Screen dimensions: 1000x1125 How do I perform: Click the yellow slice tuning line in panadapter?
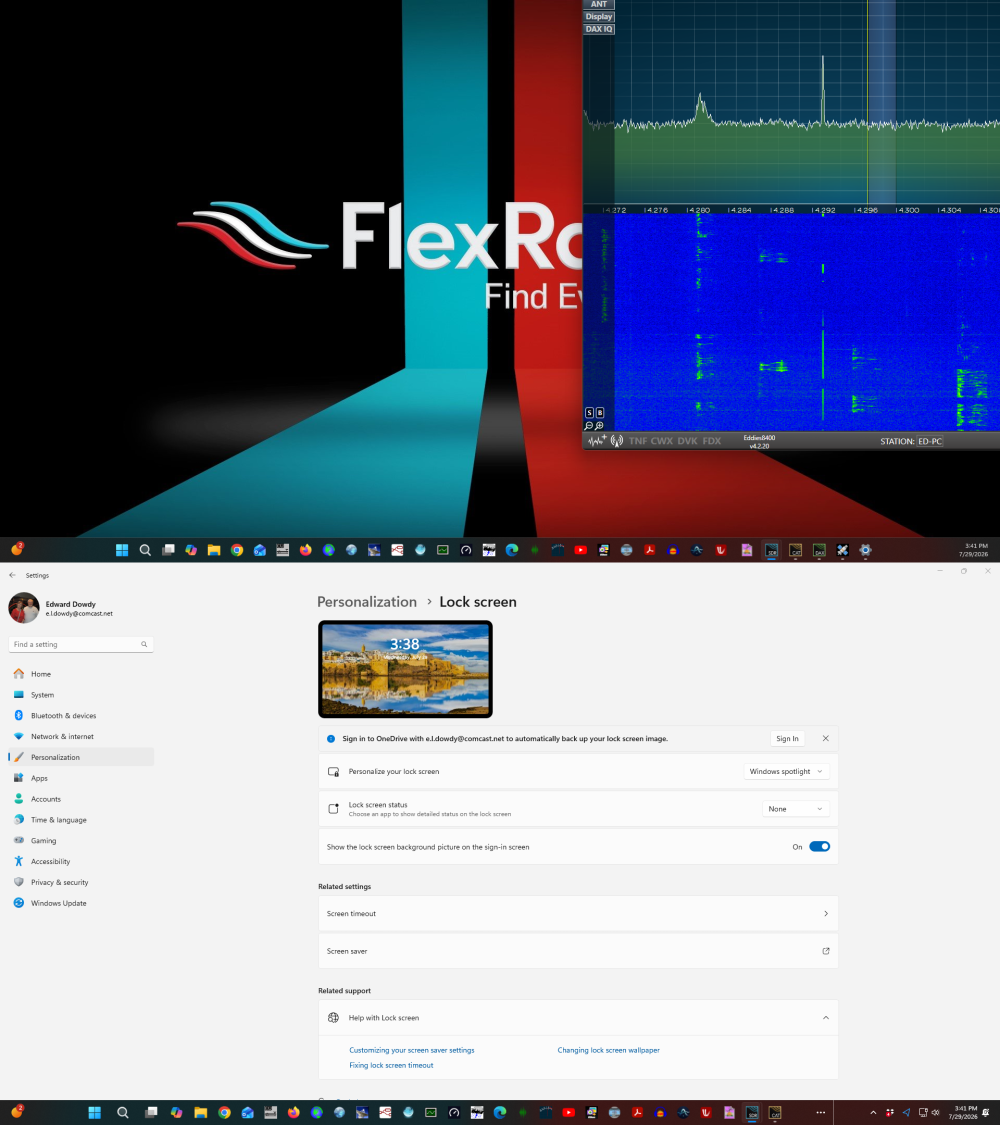tap(867, 100)
